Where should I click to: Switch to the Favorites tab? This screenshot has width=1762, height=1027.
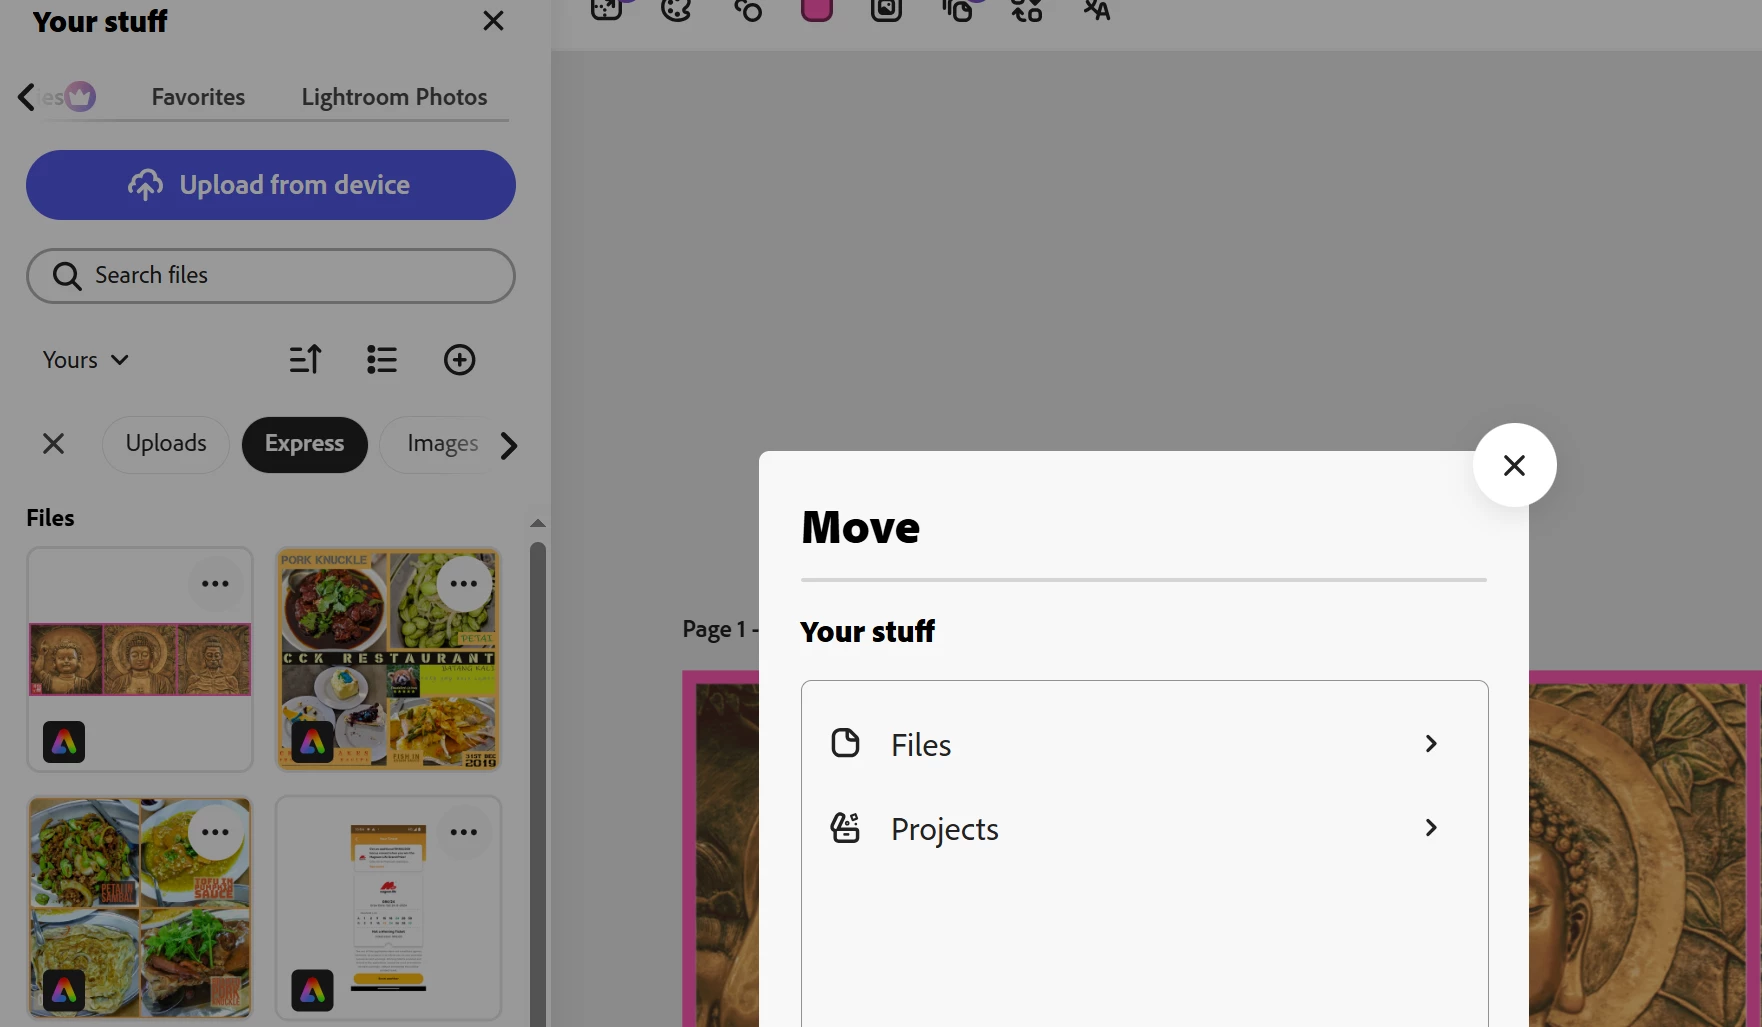click(x=198, y=97)
